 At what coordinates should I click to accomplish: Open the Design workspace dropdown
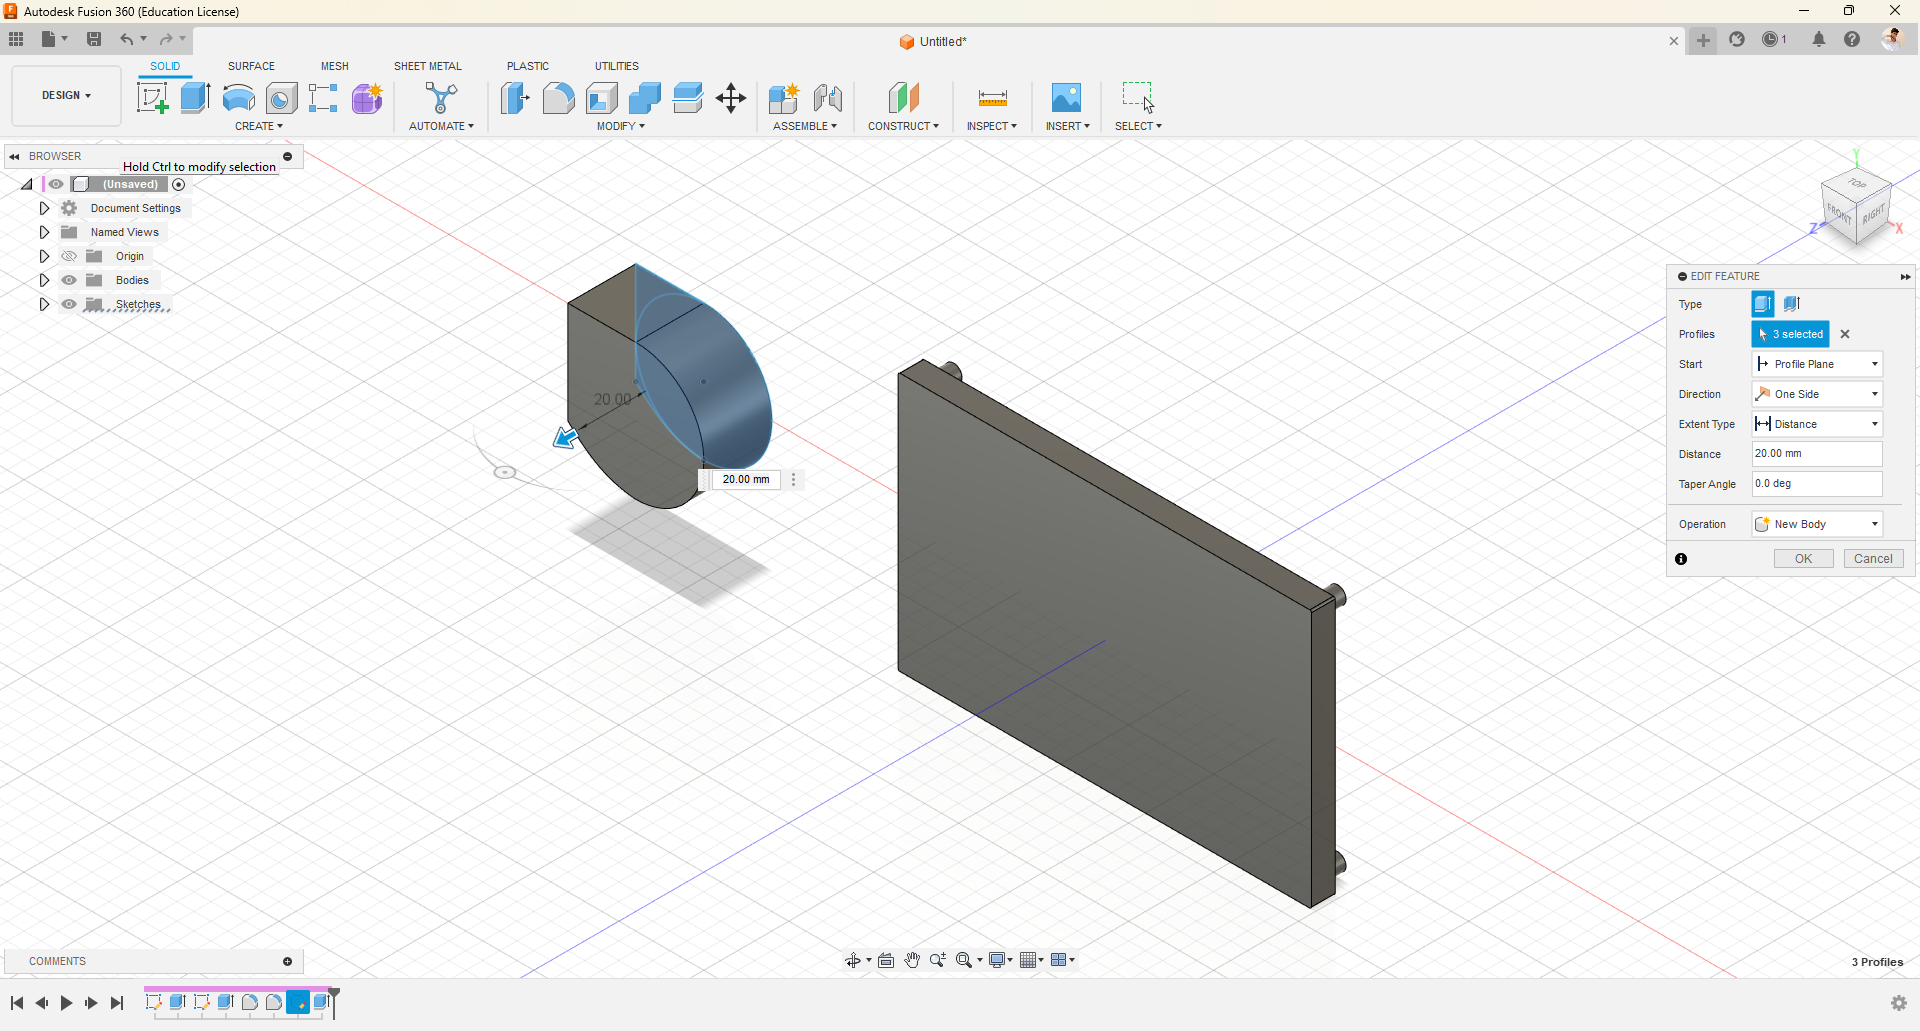pos(66,96)
